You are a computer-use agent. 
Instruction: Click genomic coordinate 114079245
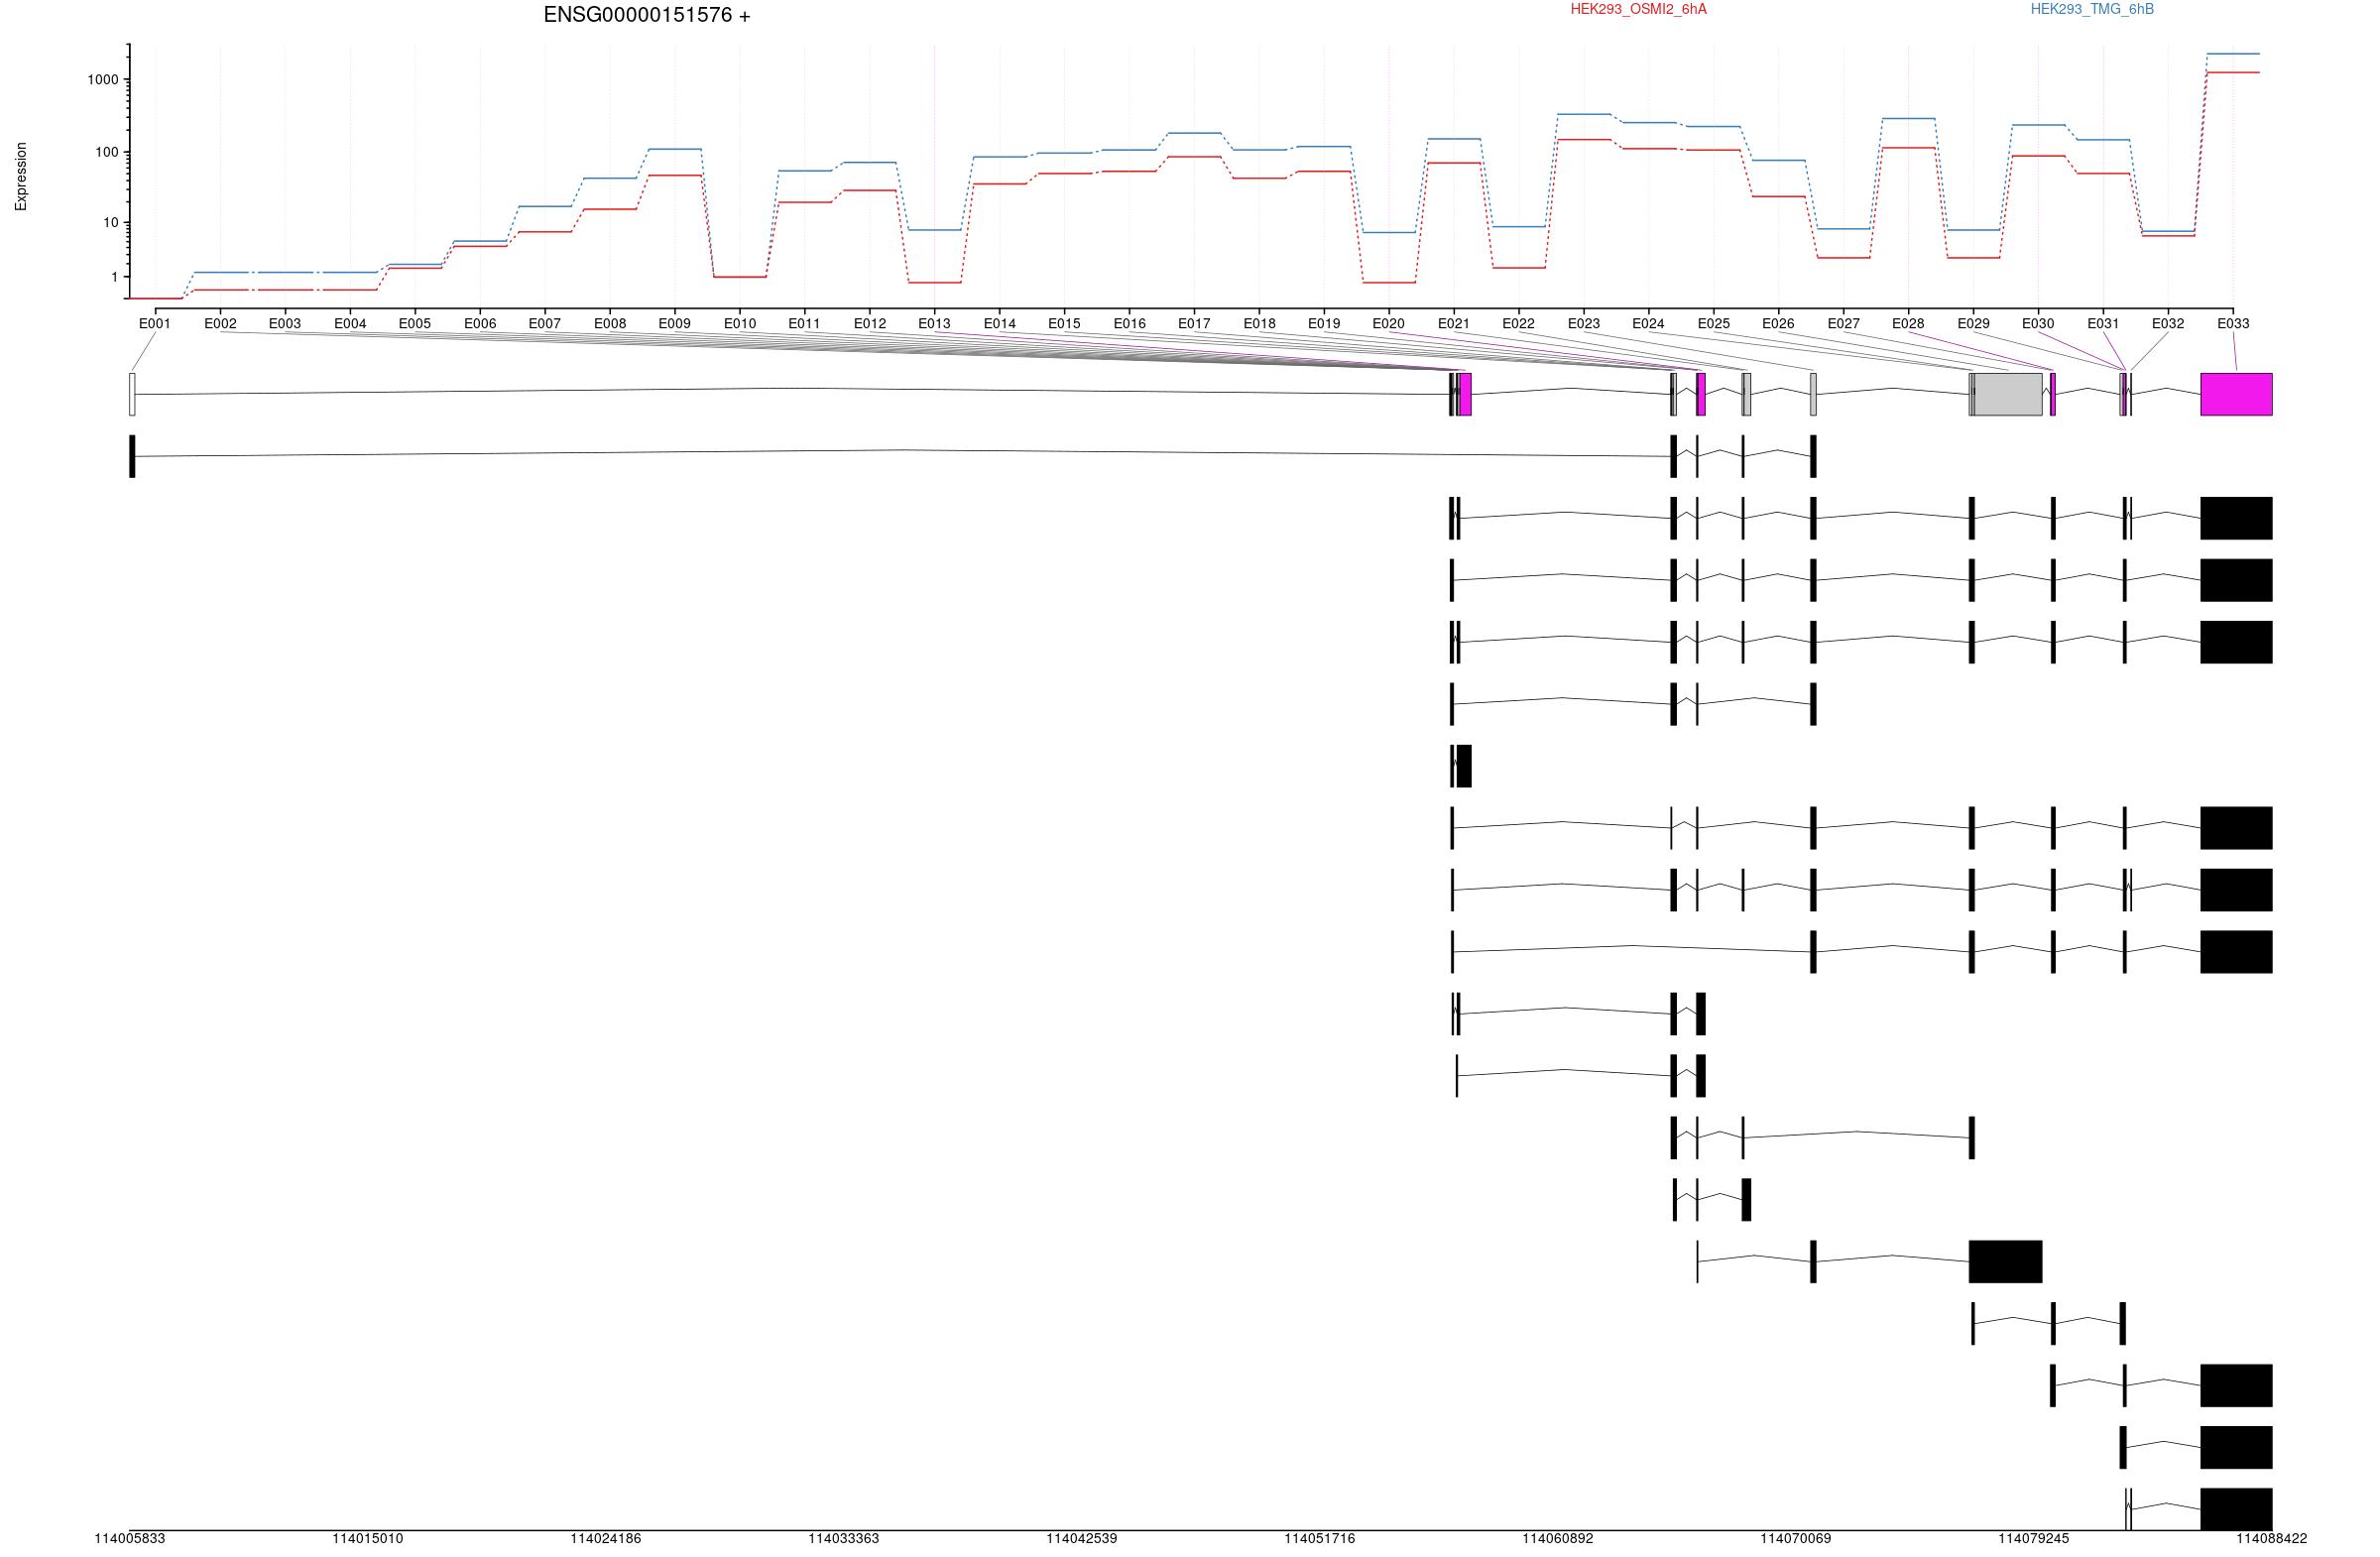2034,1538
